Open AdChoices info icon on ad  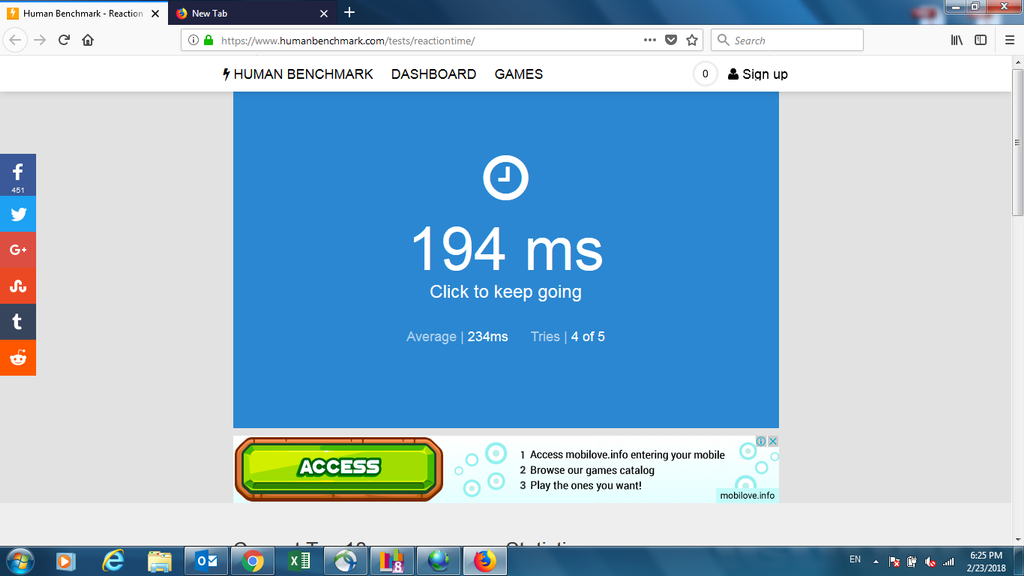click(761, 441)
